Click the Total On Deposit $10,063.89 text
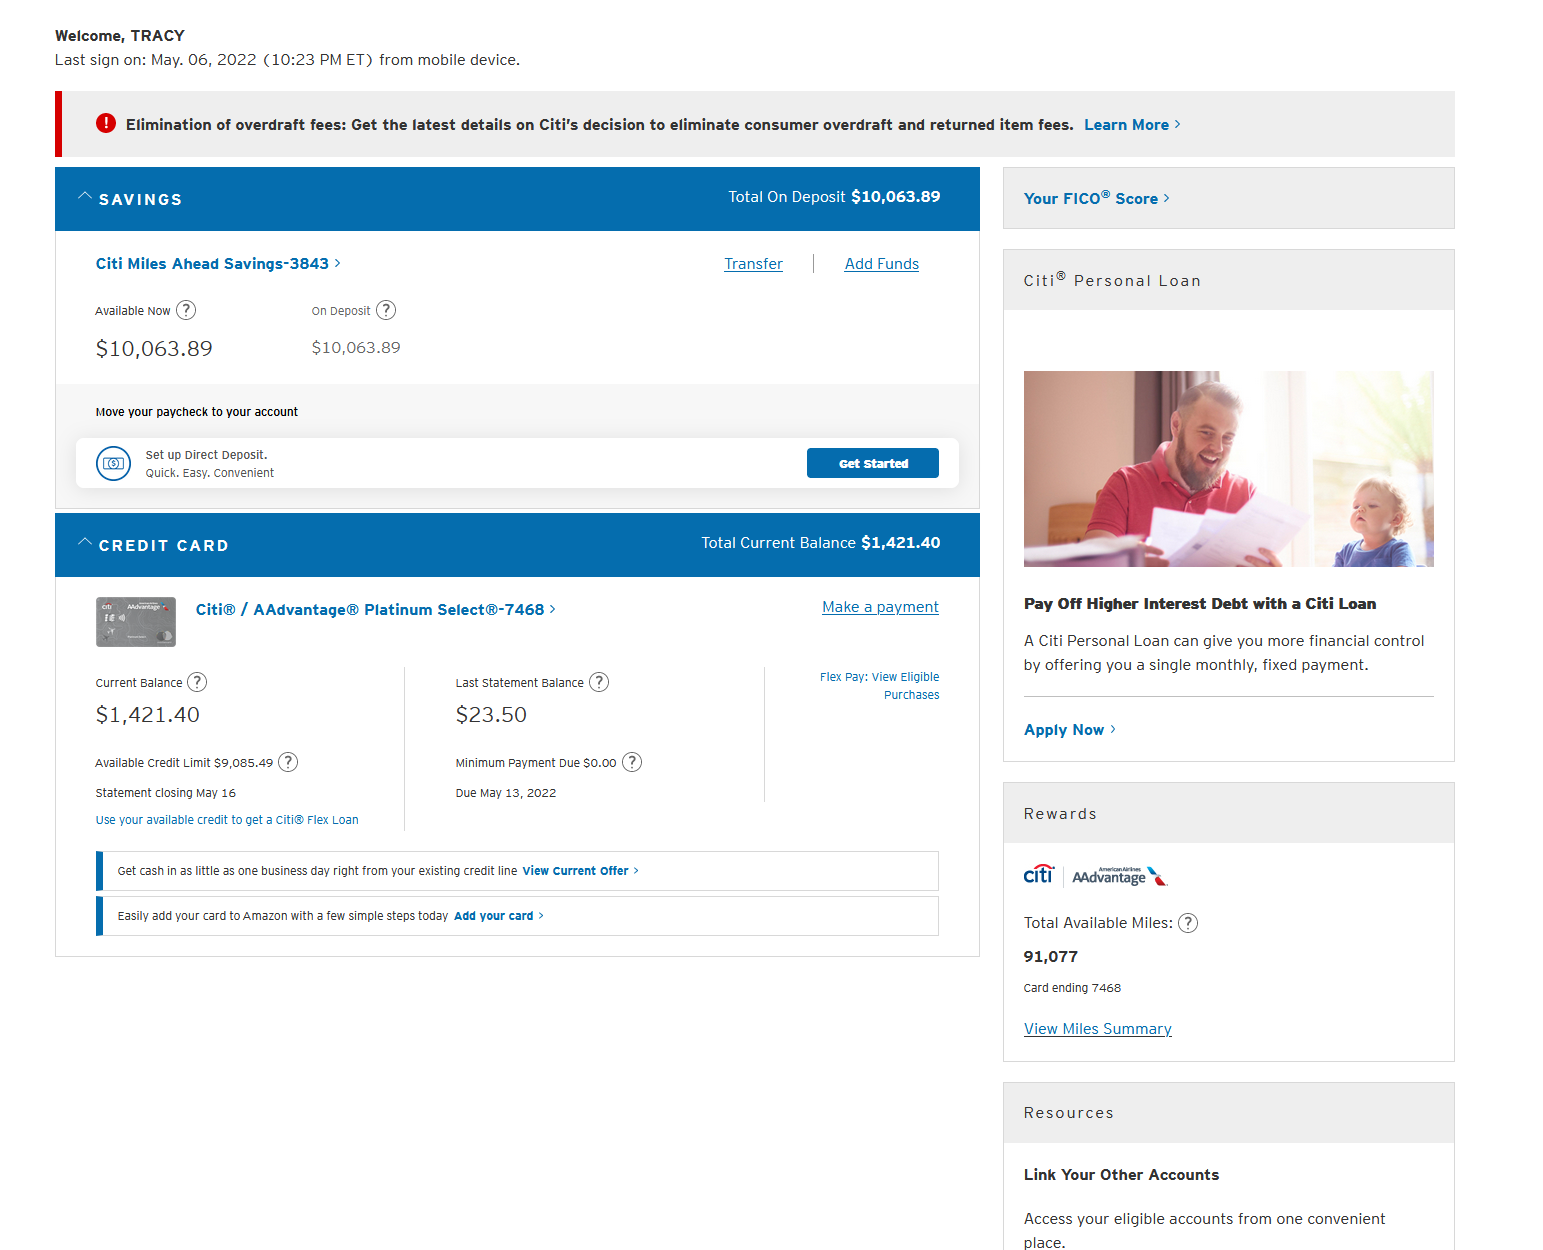 pyautogui.click(x=834, y=197)
